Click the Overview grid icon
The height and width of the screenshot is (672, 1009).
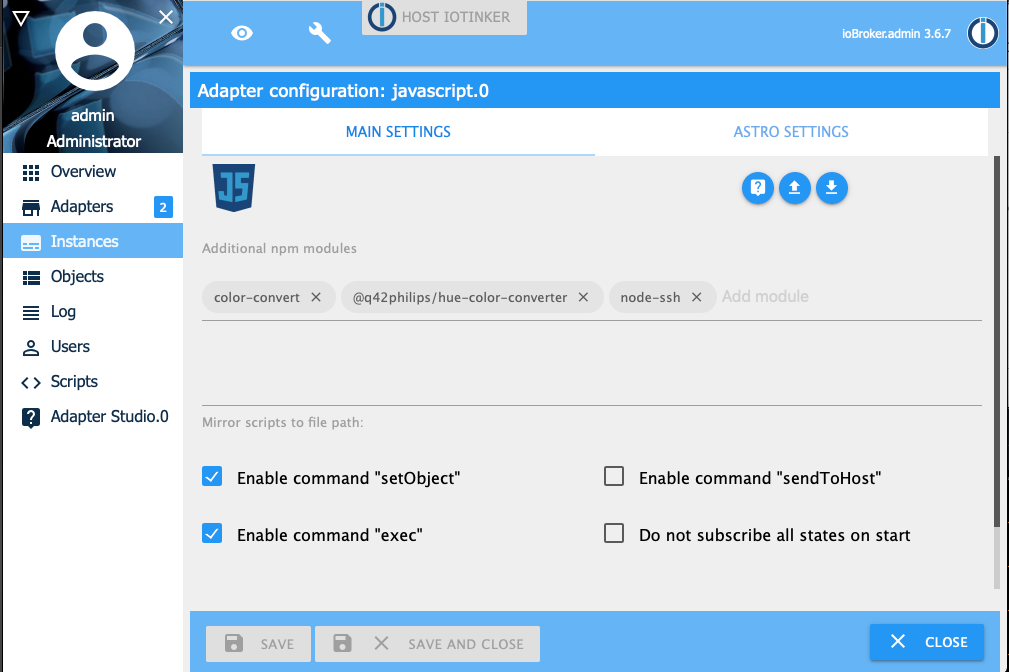[x=30, y=173]
